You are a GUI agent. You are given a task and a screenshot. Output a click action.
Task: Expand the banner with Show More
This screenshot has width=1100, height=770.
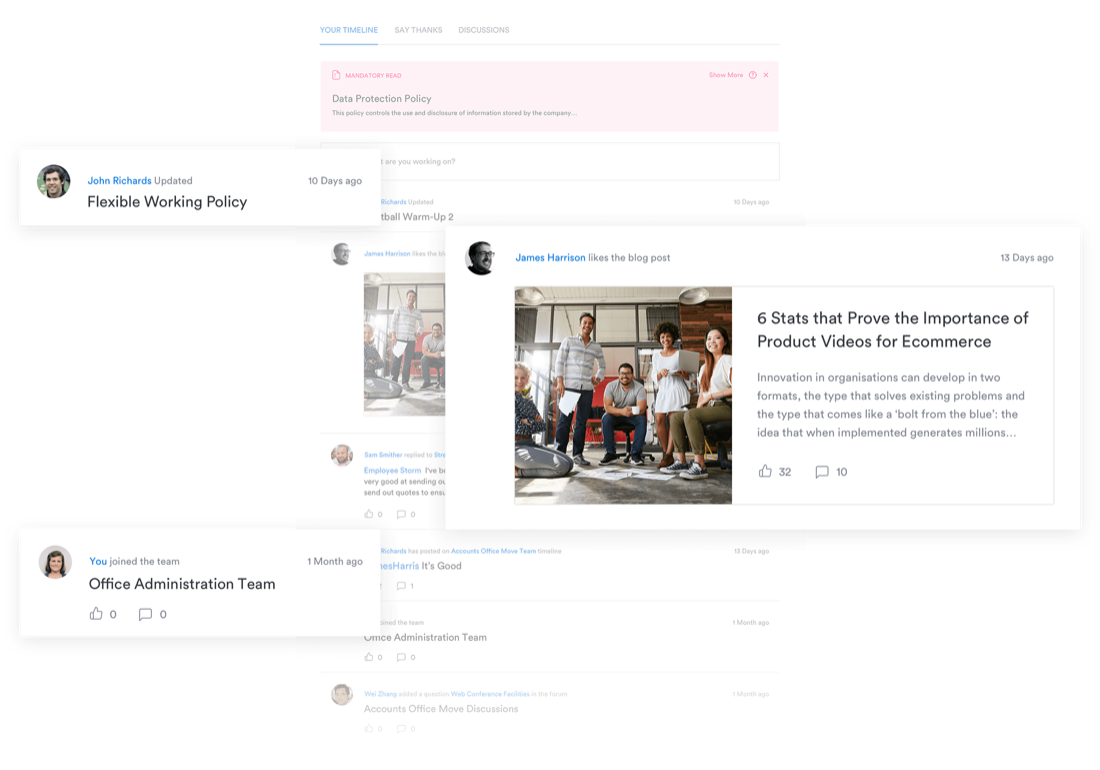pyautogui.click(x=725, y=75)
